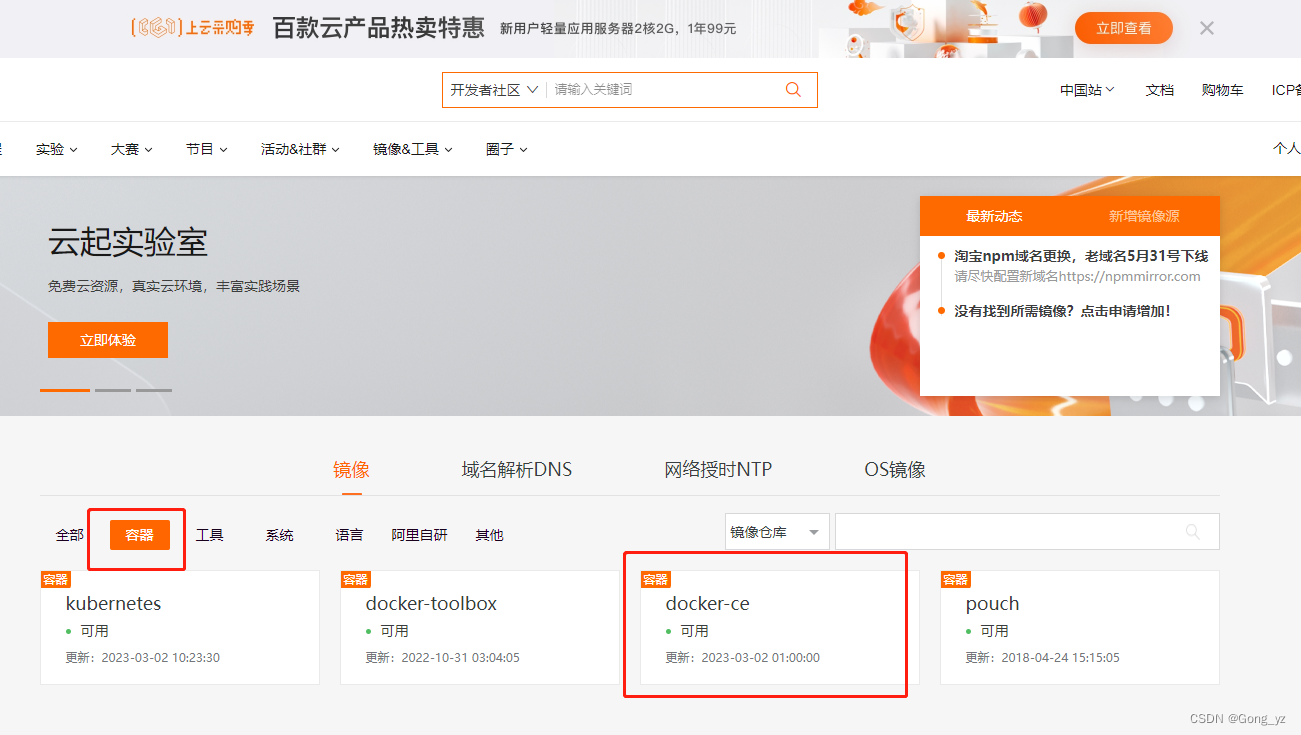Select the third carousel slide indicator
Screen dimensions: 1301x735
pyautogui.click(x=154, y=390)
